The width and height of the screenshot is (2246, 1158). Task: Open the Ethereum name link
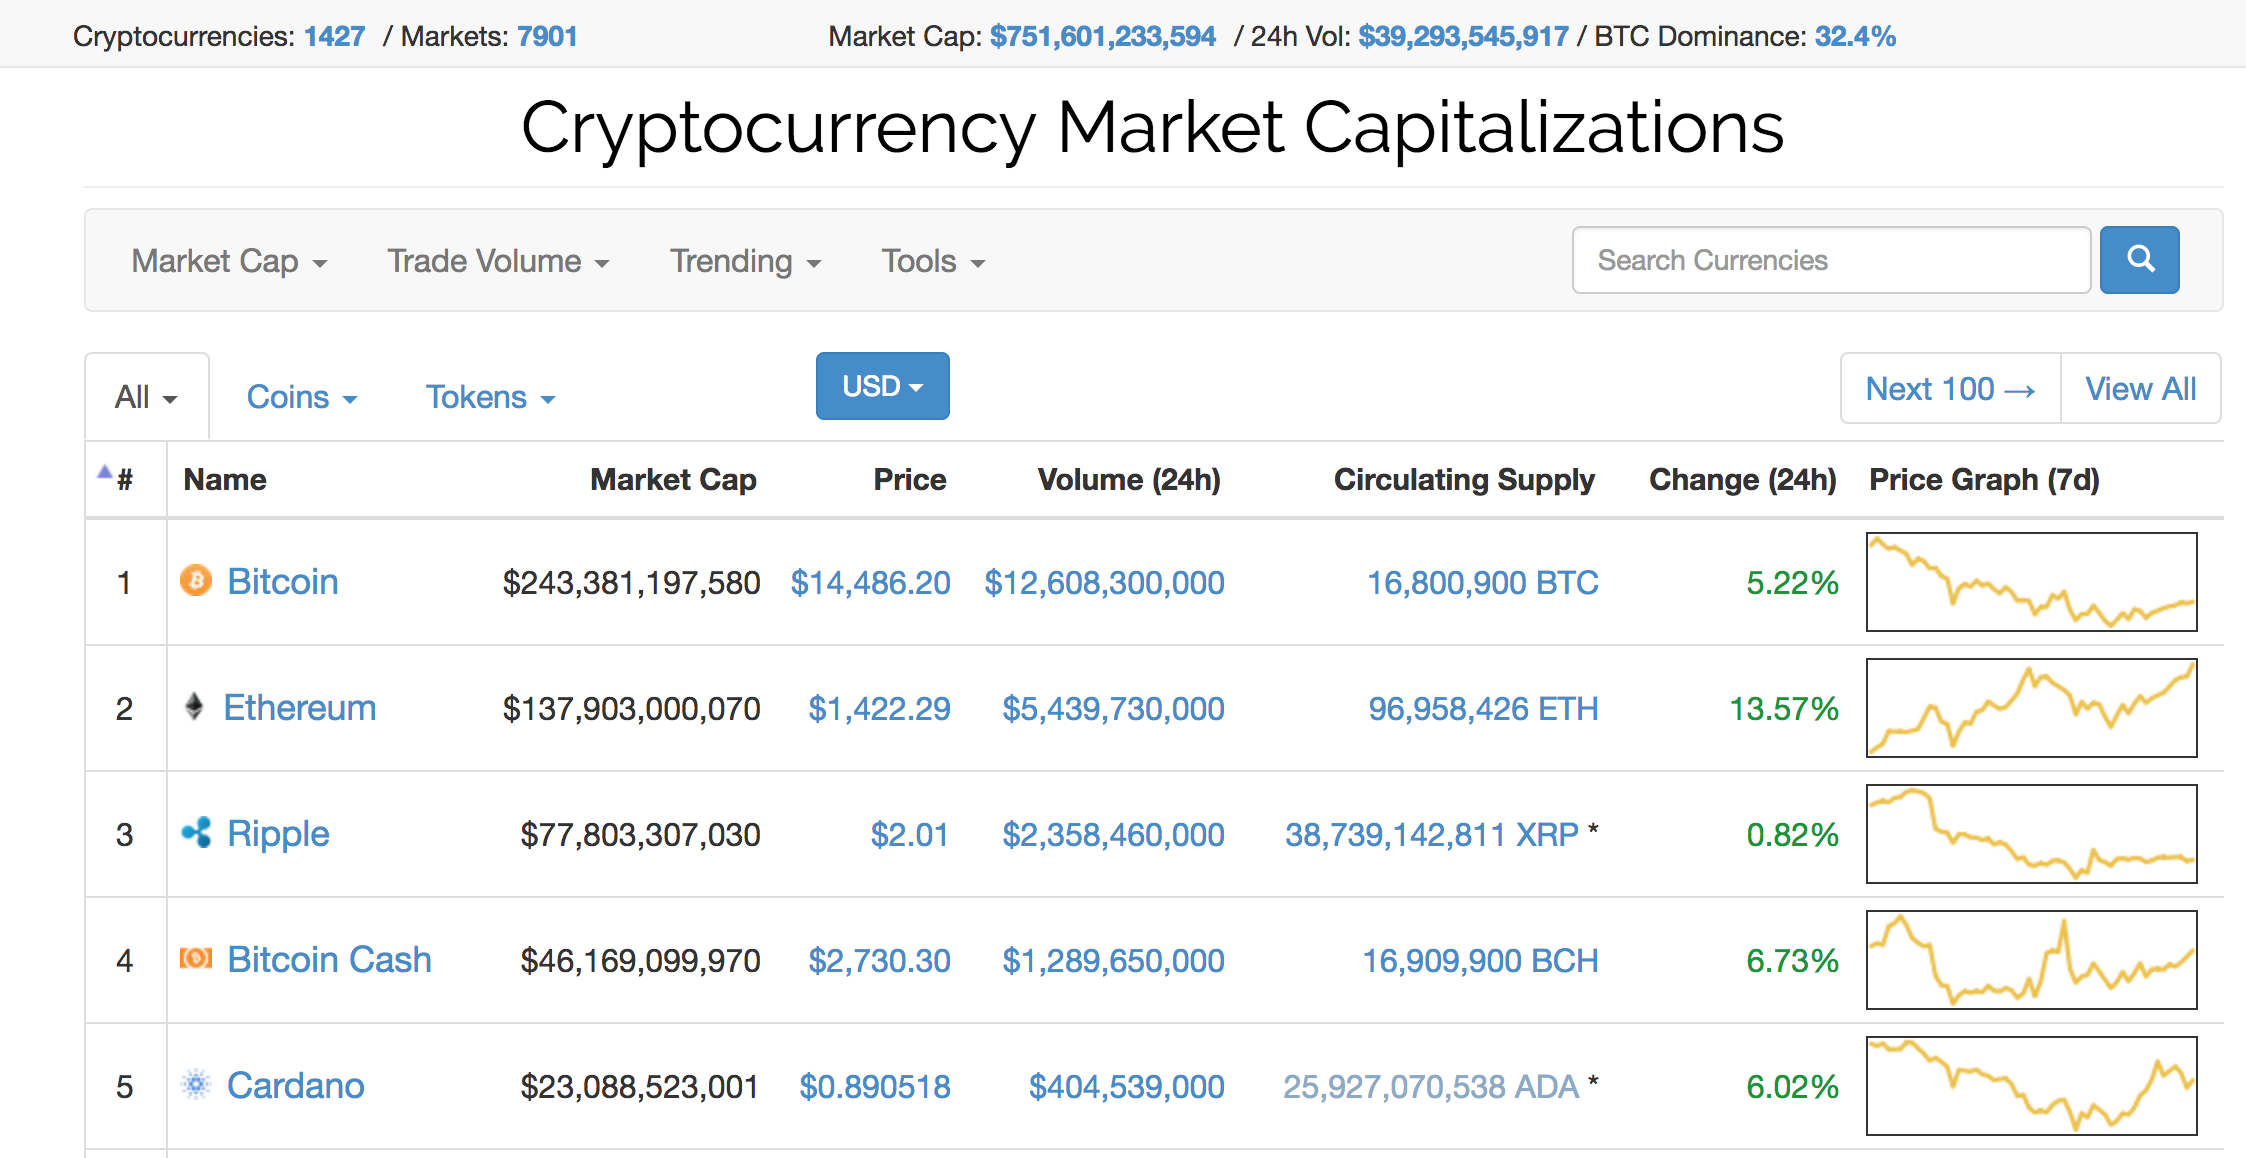(300, 707)
